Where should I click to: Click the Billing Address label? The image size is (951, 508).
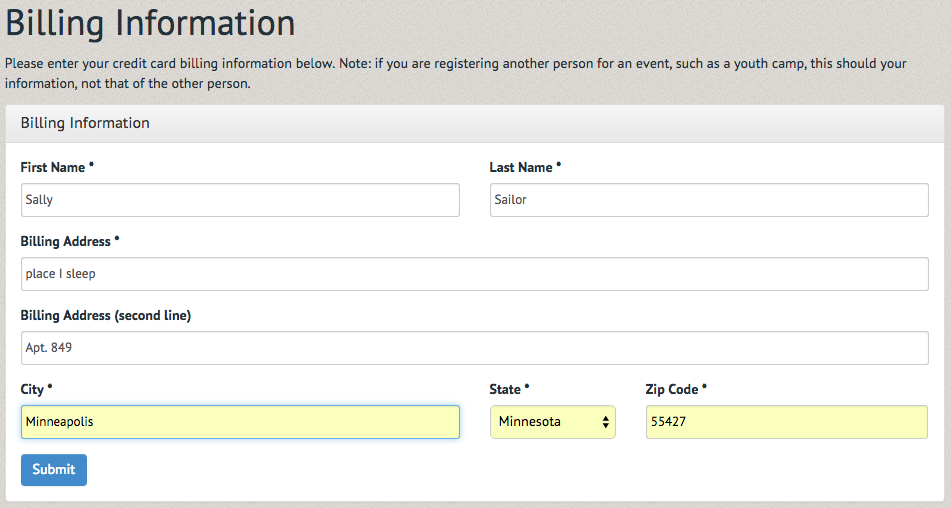(x=66, y=241)
